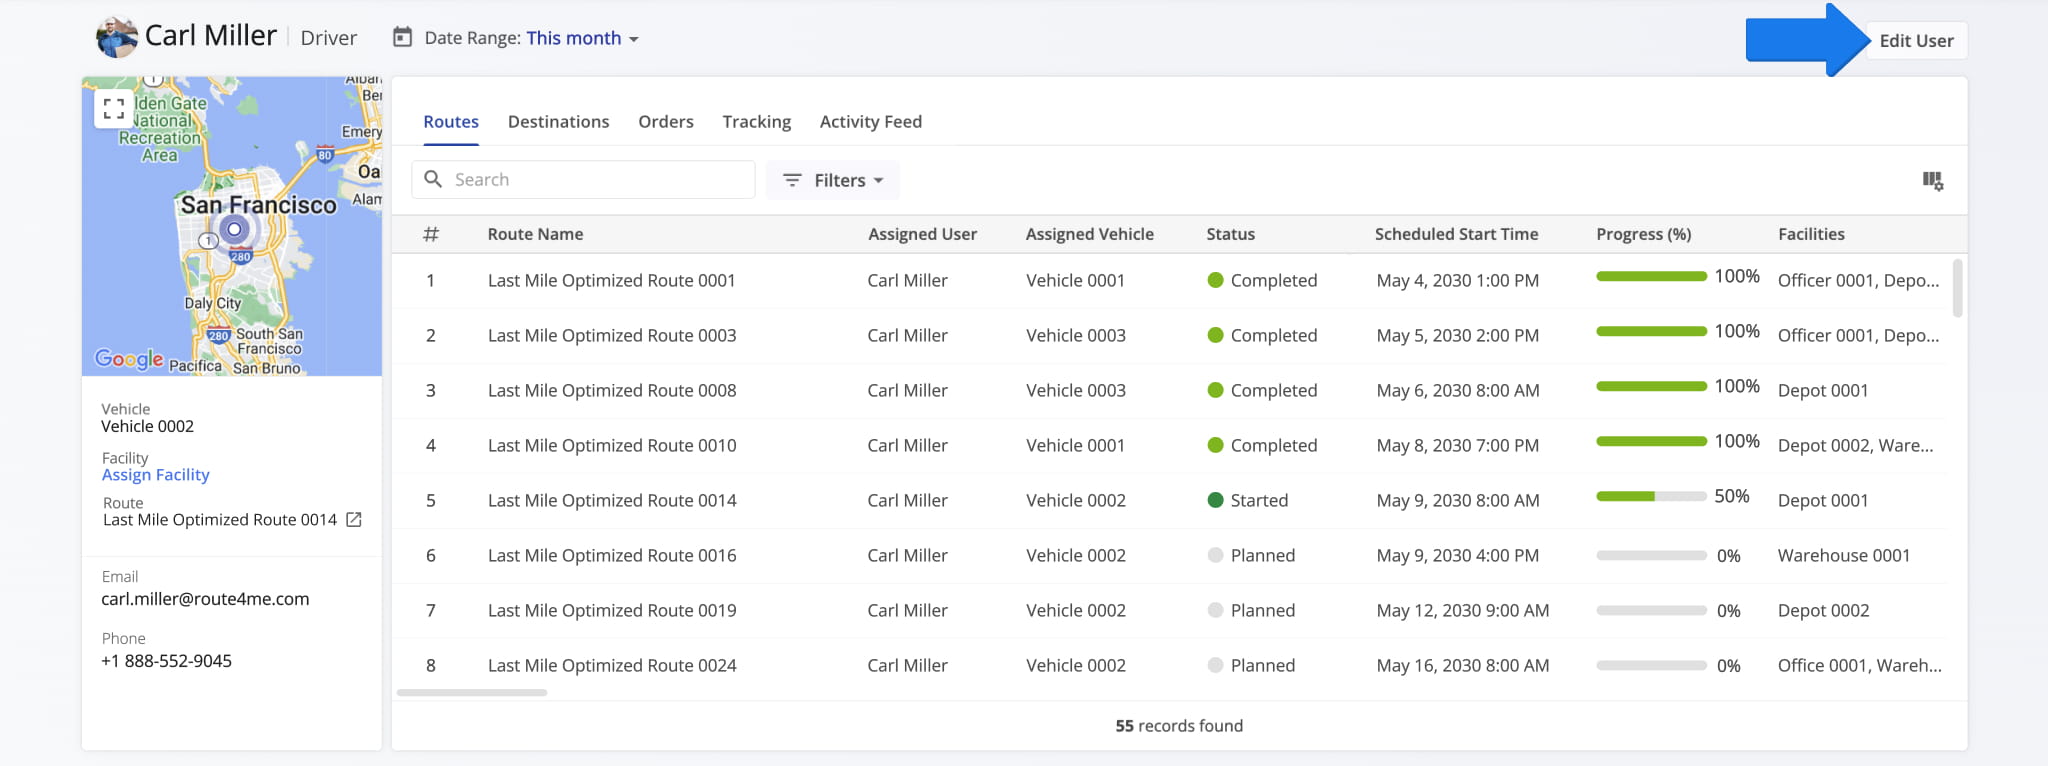Select Last Mile Optimized Route 0008 row
Viewport: 2048px width, 766px height.
pos(611,391)
